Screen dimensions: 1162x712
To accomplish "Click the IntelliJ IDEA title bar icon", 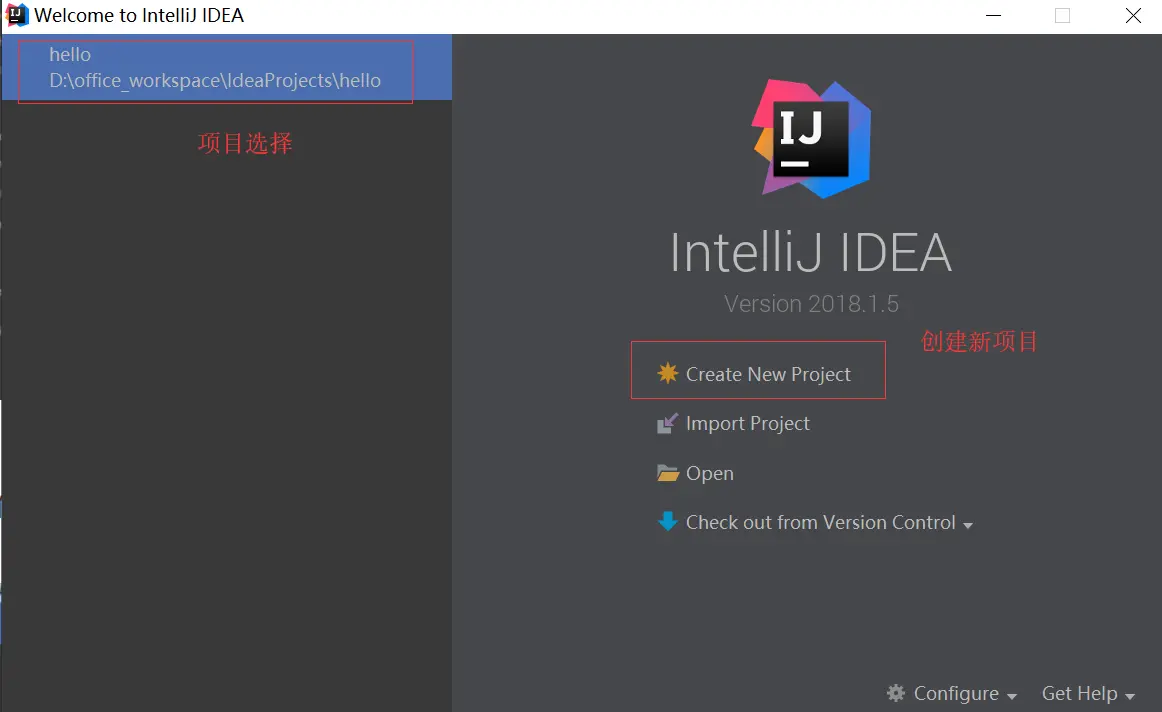I will coord(16,15).
